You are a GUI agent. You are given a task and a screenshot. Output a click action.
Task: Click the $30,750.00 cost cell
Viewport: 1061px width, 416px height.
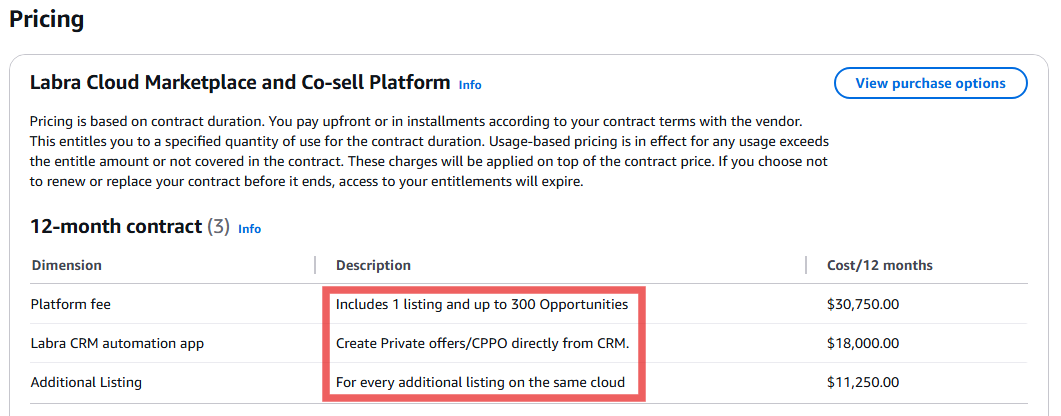tap(863, 304)
